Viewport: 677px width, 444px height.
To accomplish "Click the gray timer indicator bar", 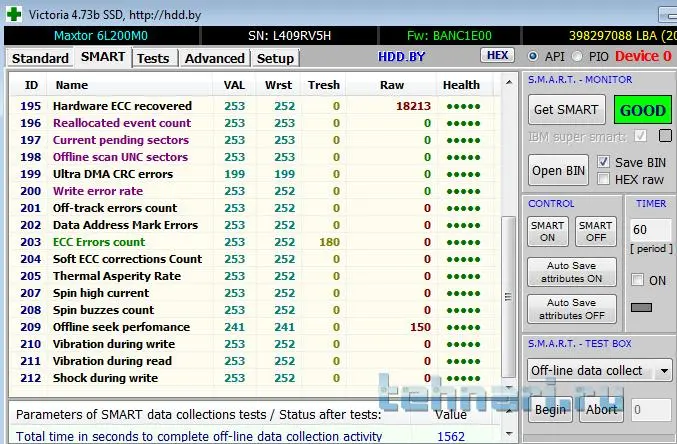I will pyautogui.click(x=641, y=308).
